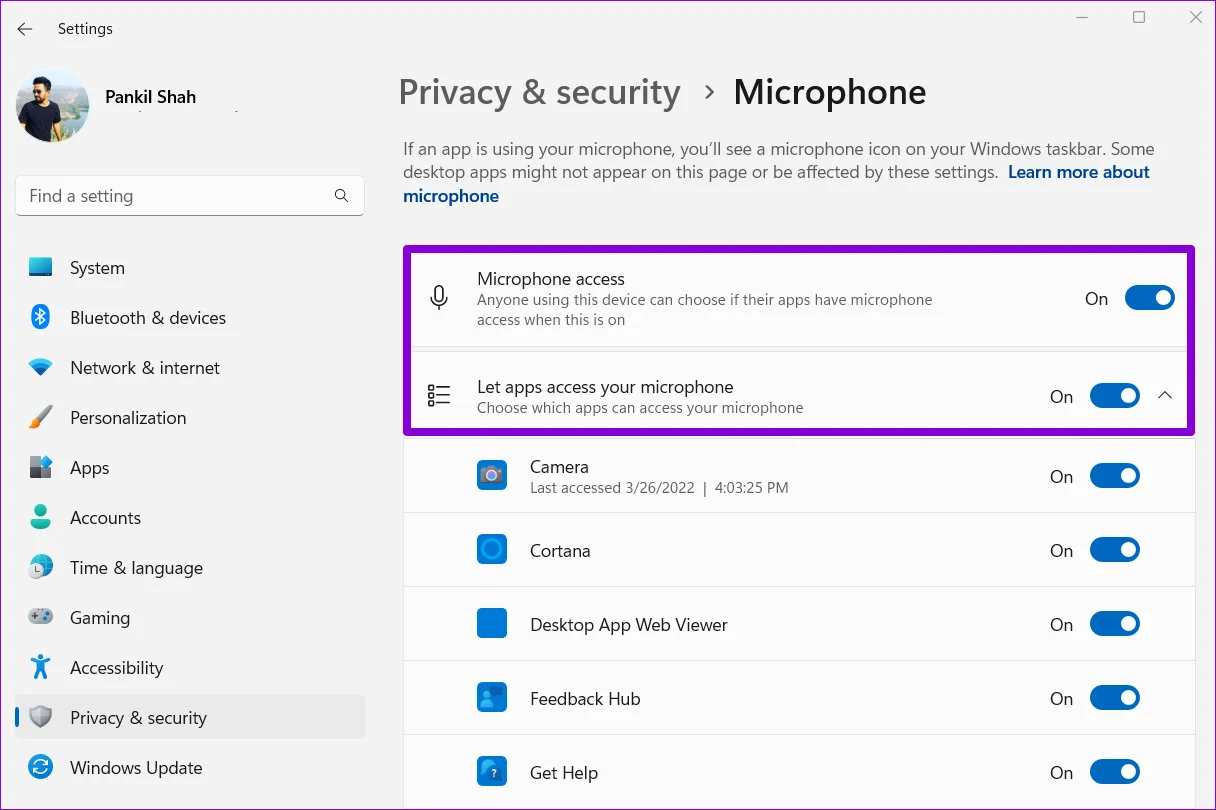Click the Gaming controller icon

coord(40,618)
